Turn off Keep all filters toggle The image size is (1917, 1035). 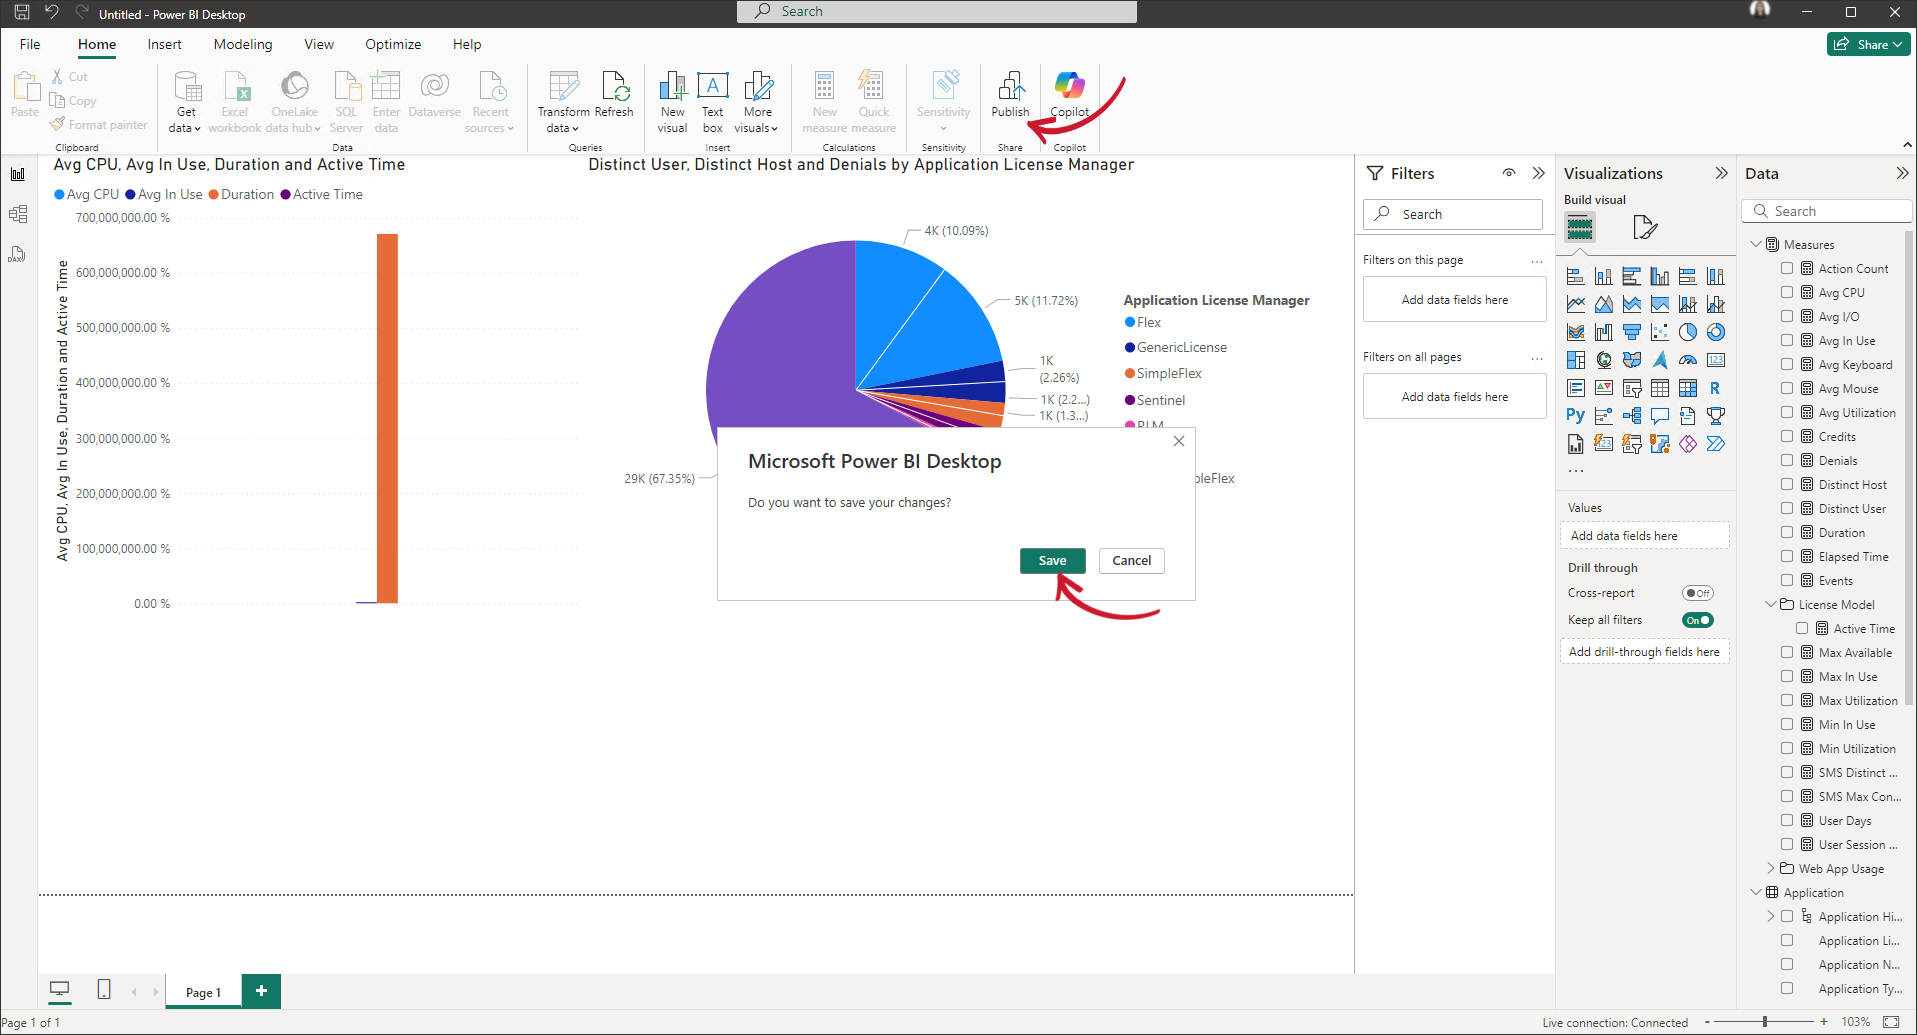pyautogui.click(x=1697, y=620)
